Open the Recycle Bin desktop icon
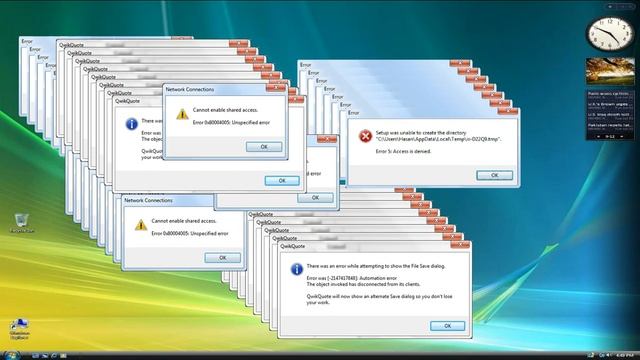Image resolution: width=640 pixels, height=360 pixels. pyautogui.click(x=21, y=222)
